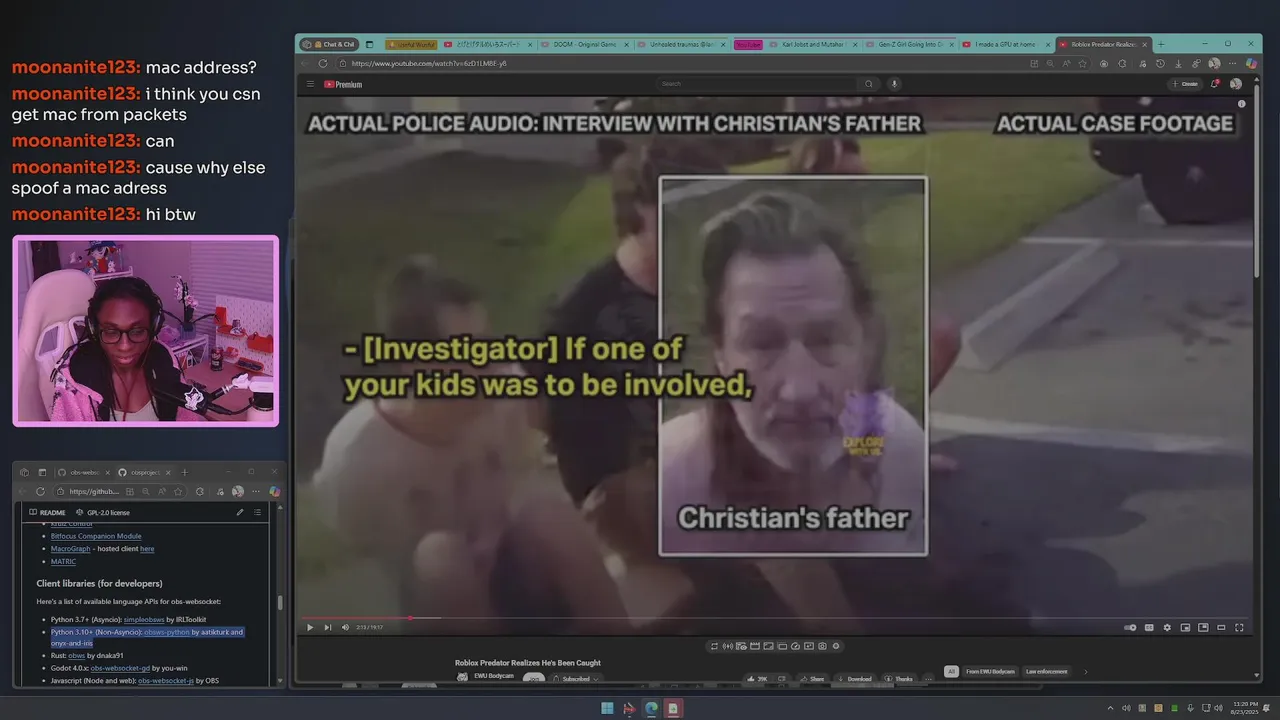Open Microsoft Edge from taskbar
Viewport: 1280px width, 720px height.
click(651, 708)
